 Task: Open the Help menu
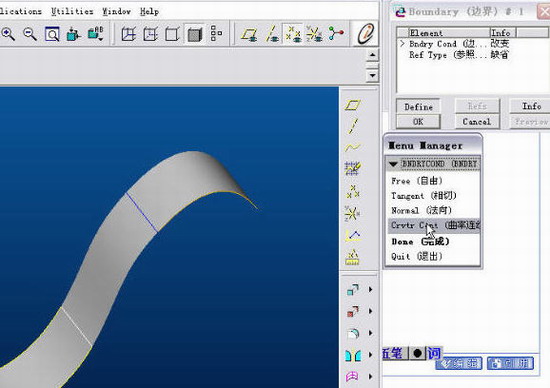pyautogui.click(x=149, y=12)
